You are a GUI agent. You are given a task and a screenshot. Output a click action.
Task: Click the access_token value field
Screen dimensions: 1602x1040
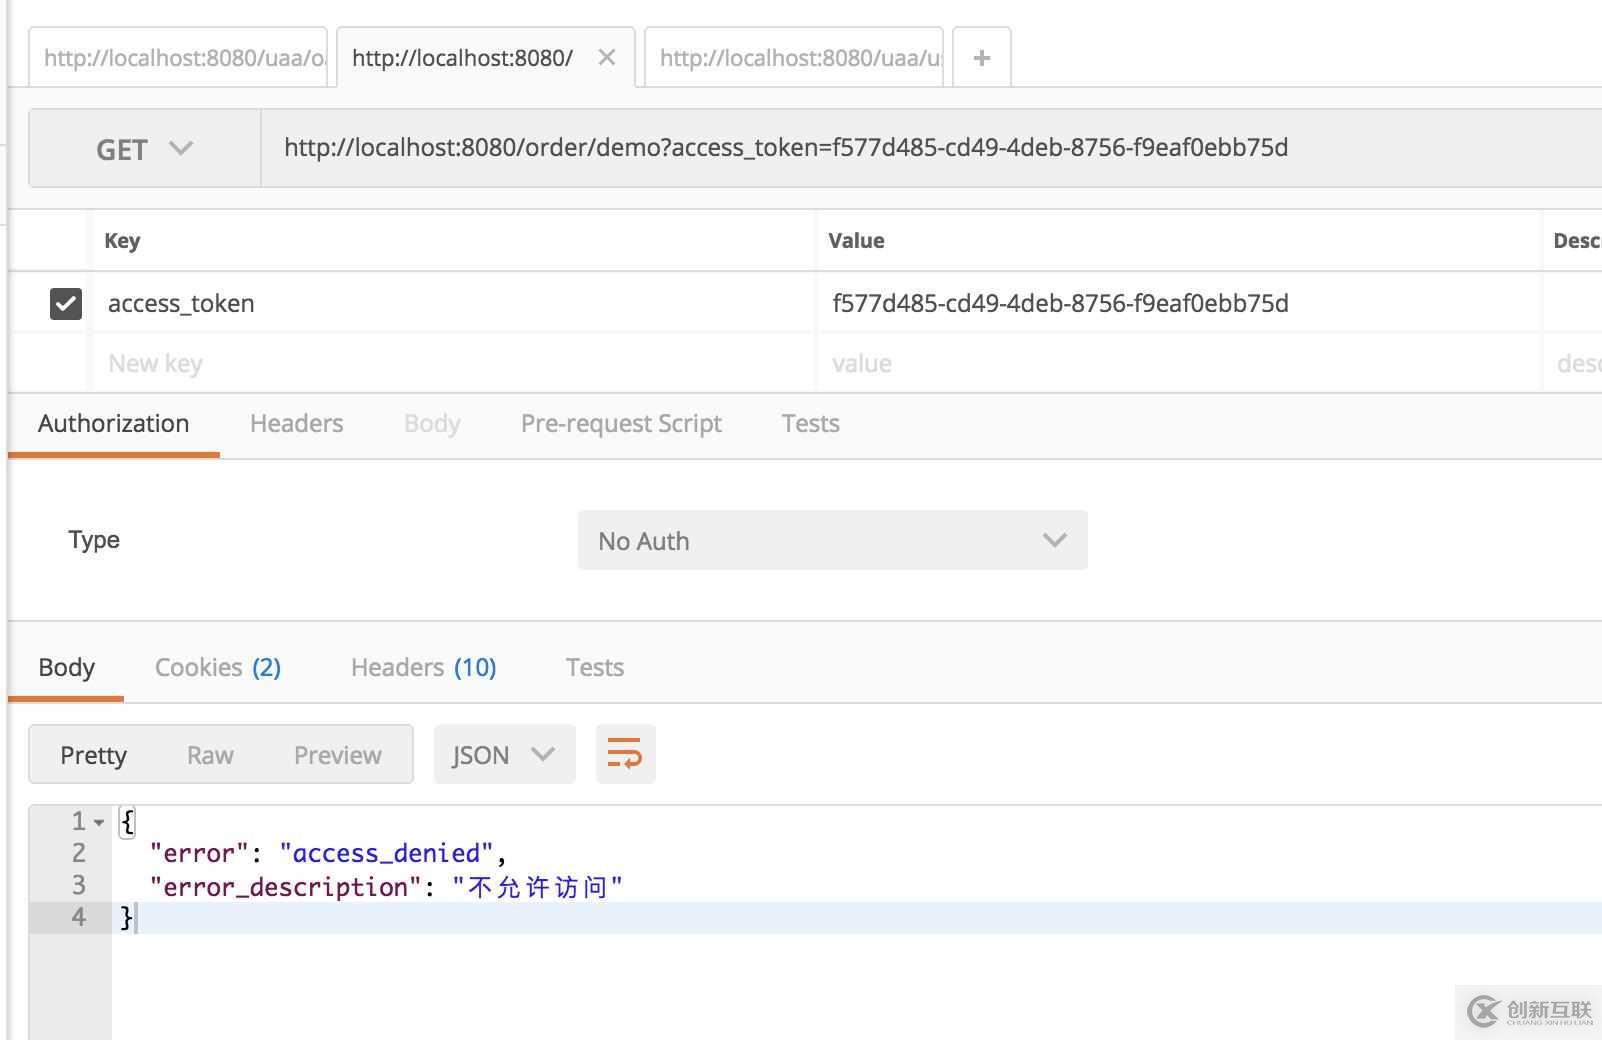(1170, 303)
